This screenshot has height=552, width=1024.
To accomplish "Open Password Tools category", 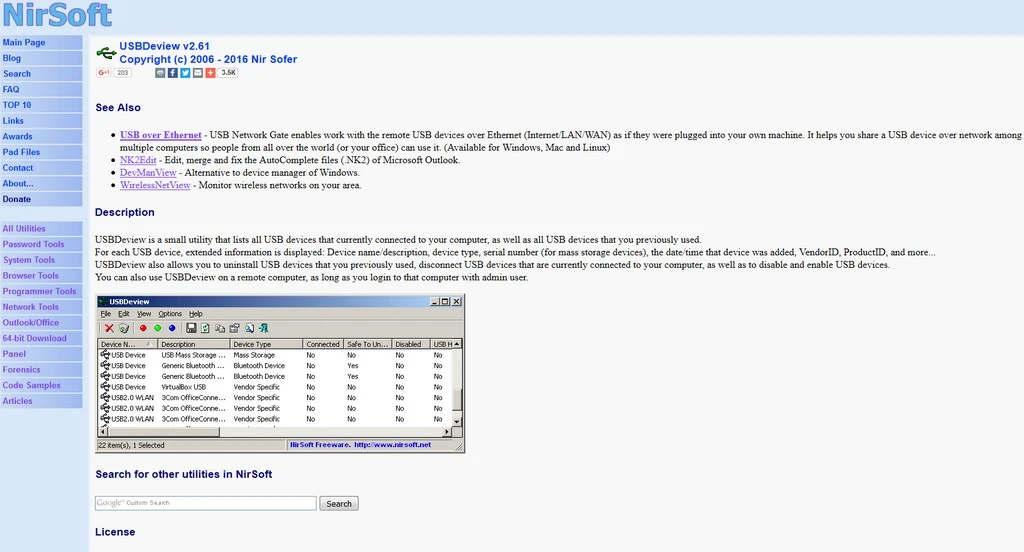I will [x=41, y=244].
